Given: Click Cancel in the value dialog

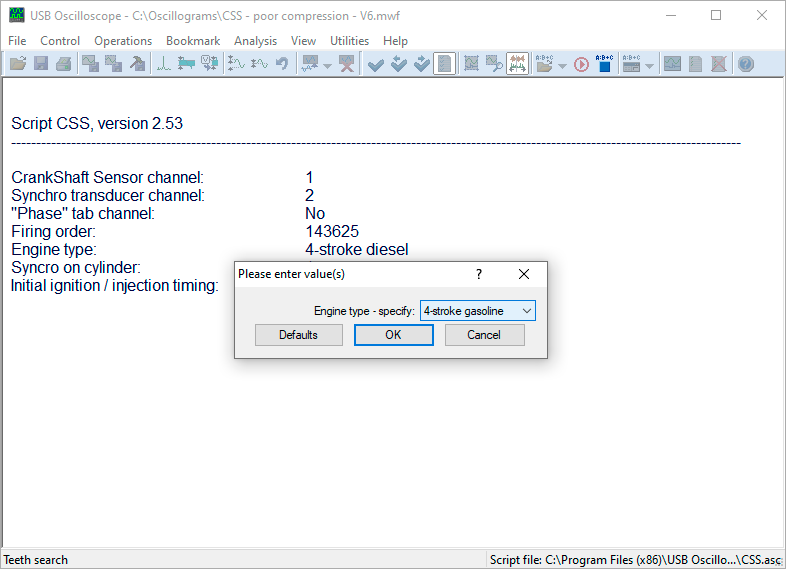Looking at the screenshot, I should 484,335.
